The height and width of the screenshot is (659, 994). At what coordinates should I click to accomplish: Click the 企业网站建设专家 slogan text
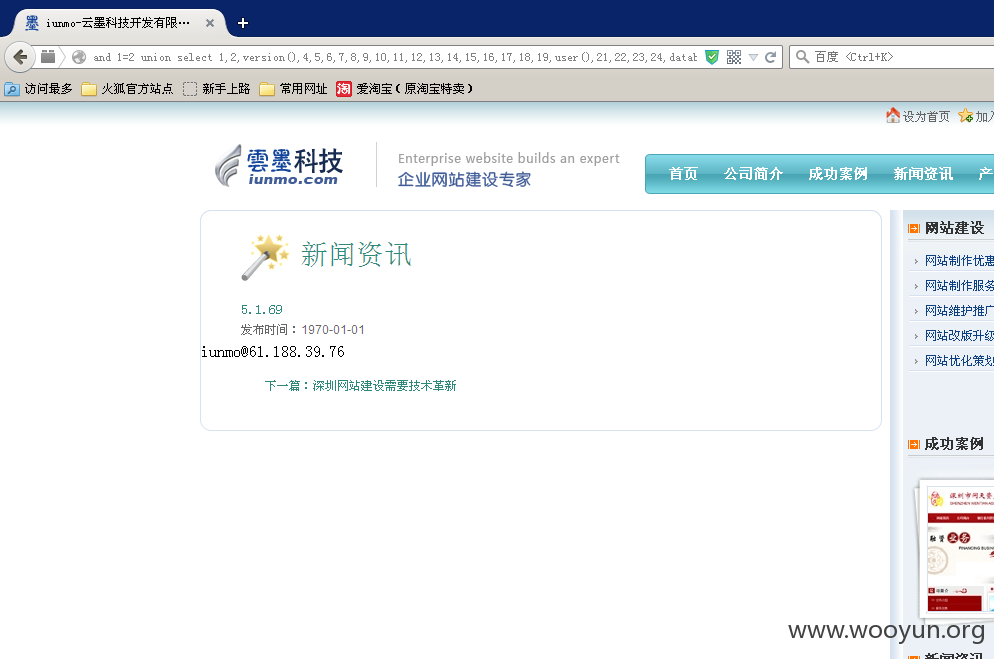coord(464,180)
